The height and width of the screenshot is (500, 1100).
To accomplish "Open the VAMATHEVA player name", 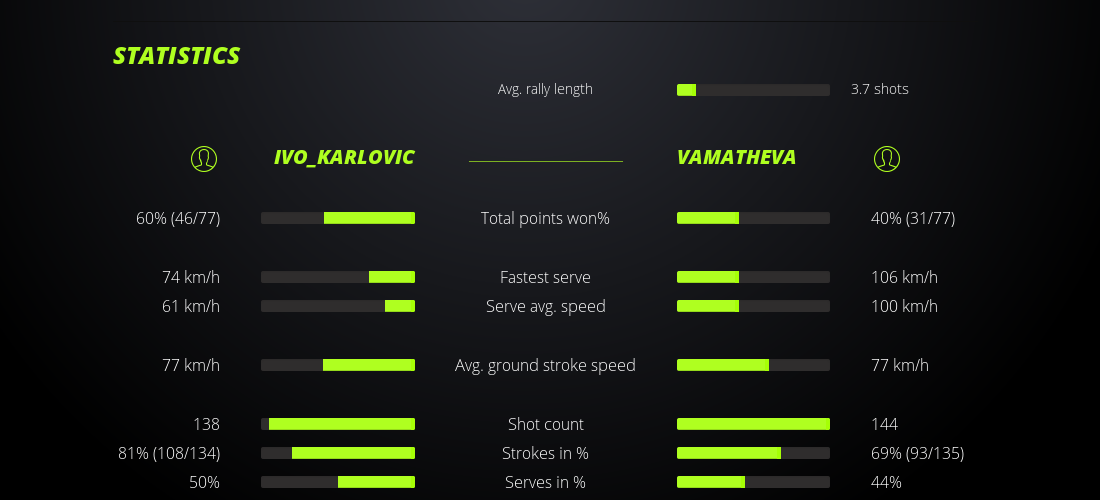I will [x=736, y=157].
